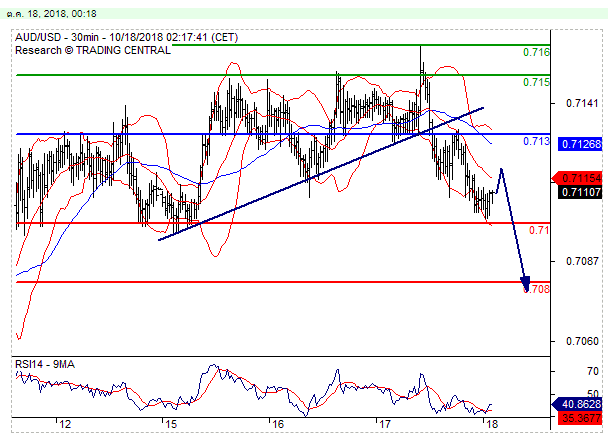Click the 0.7060 price axis value
The height and width of the screenshot is (439, 608).
[x=582, y=341]
